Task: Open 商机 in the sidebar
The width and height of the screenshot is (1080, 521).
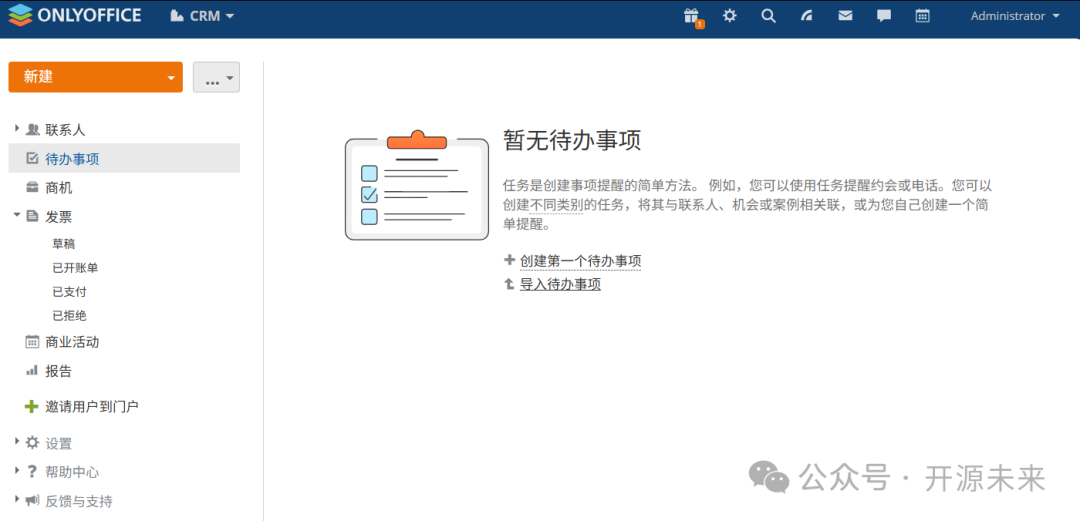Action: 59,188
